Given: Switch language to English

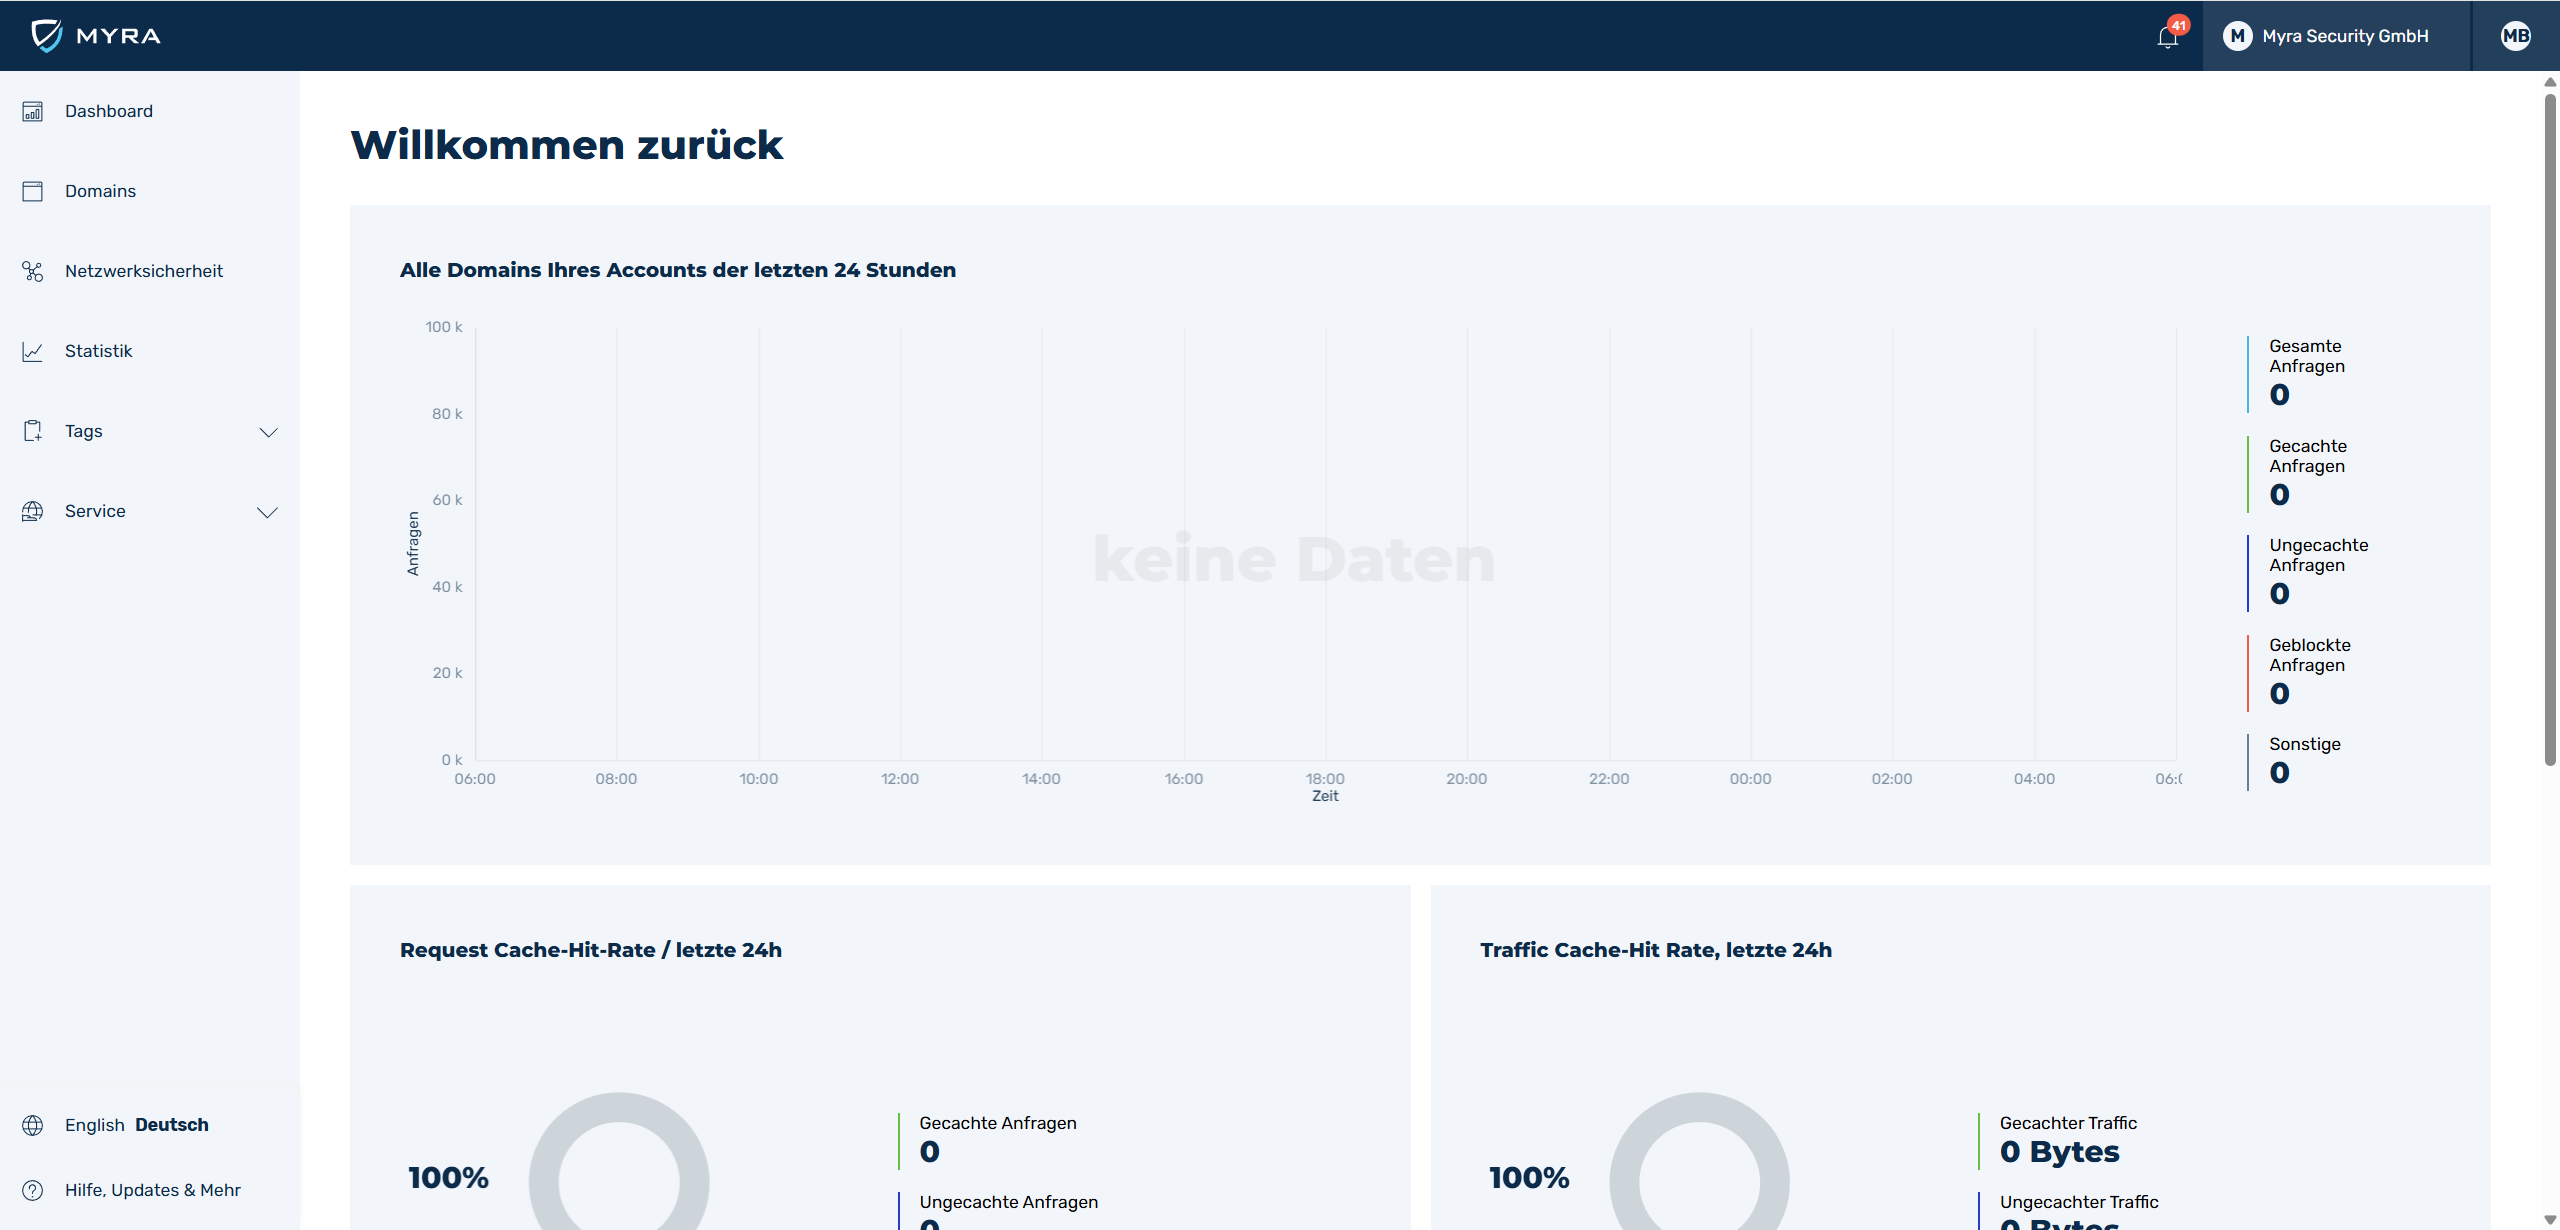Looking at the screenshot, I should pos(95,1125).
